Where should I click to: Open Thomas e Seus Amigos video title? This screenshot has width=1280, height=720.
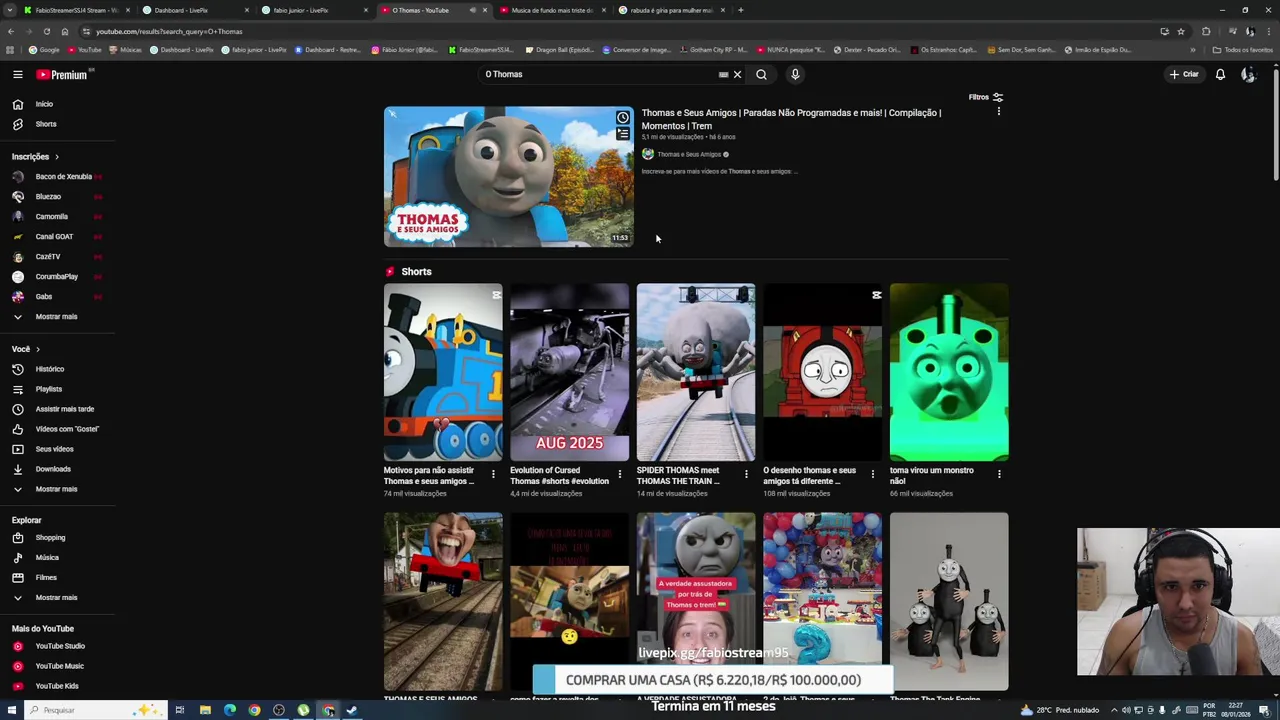point(791,119)
